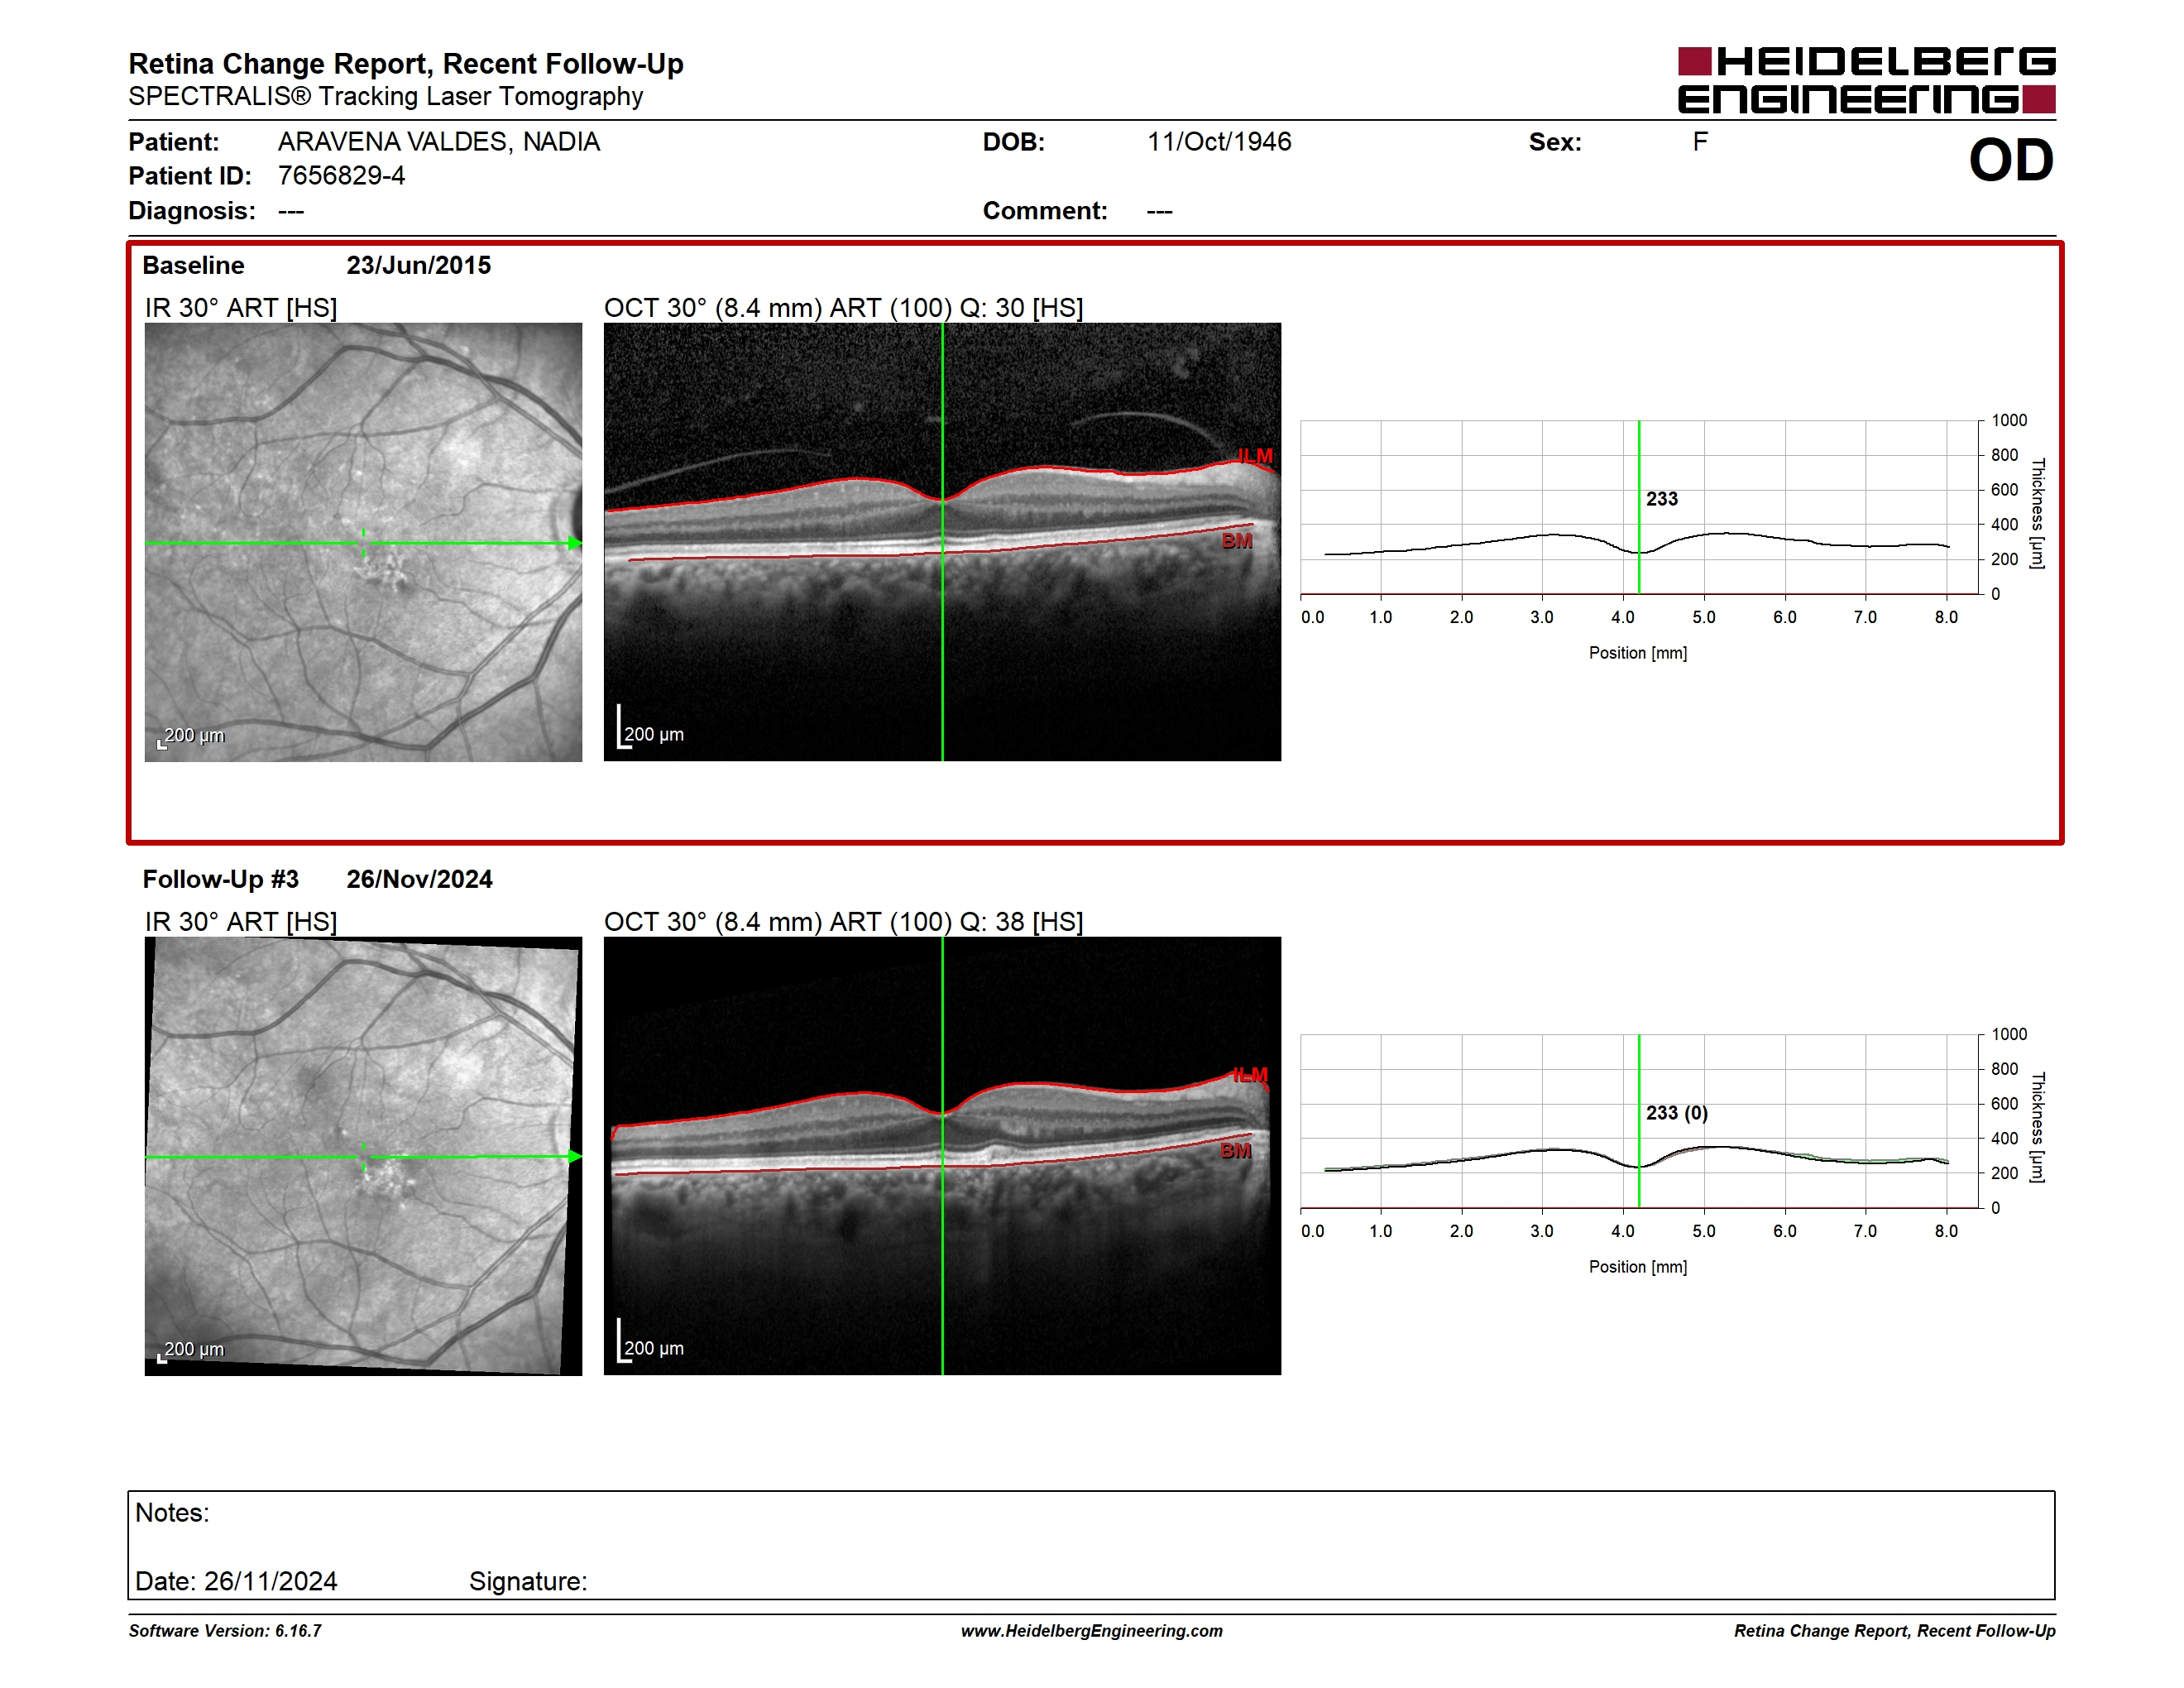2184x1688 pixels.
Task: Click the report title Retina Change Report
Action: pos(406,63)
